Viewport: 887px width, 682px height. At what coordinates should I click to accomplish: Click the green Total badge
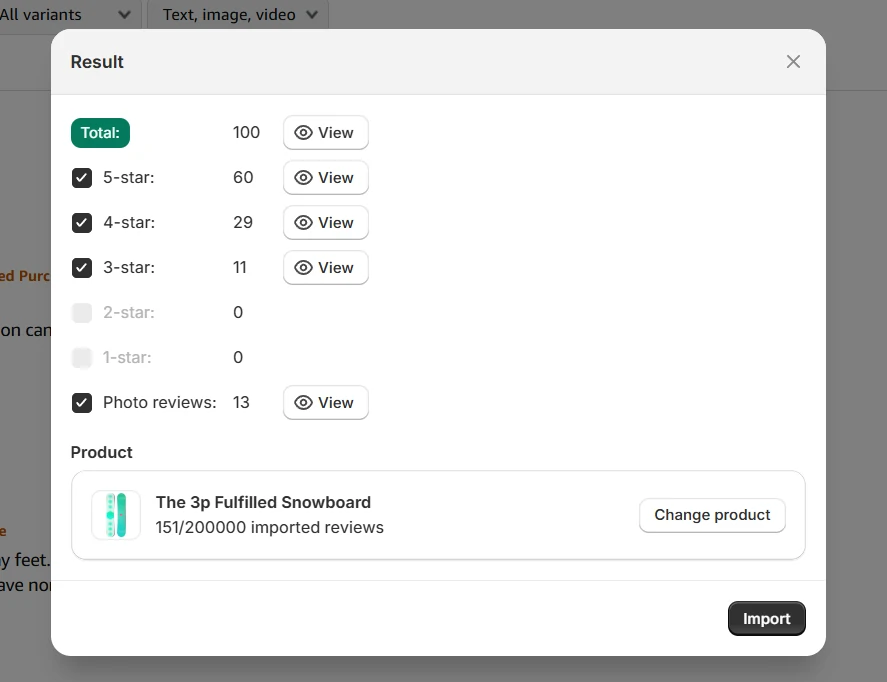coord(100,133)
